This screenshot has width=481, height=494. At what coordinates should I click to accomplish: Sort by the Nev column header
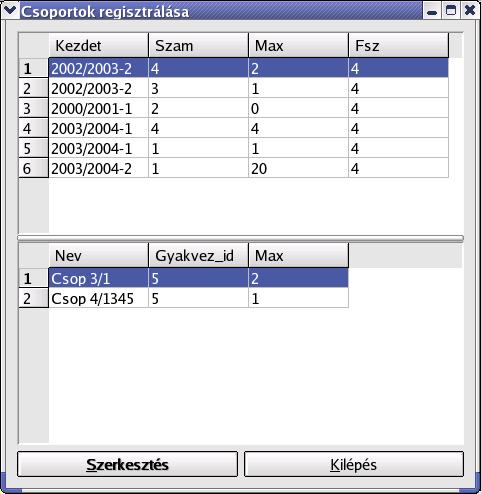99,256
